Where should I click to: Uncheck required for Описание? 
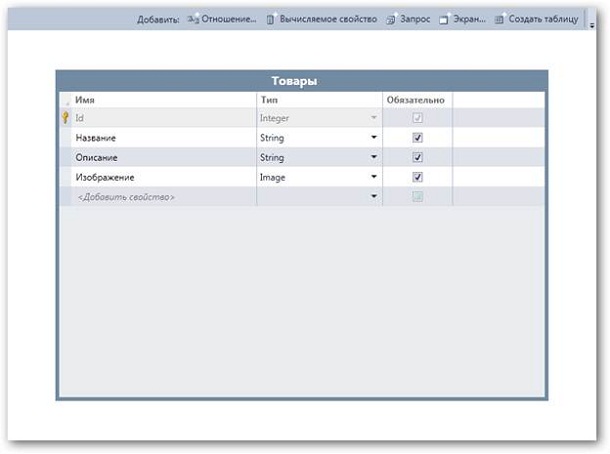pos(417,157)
